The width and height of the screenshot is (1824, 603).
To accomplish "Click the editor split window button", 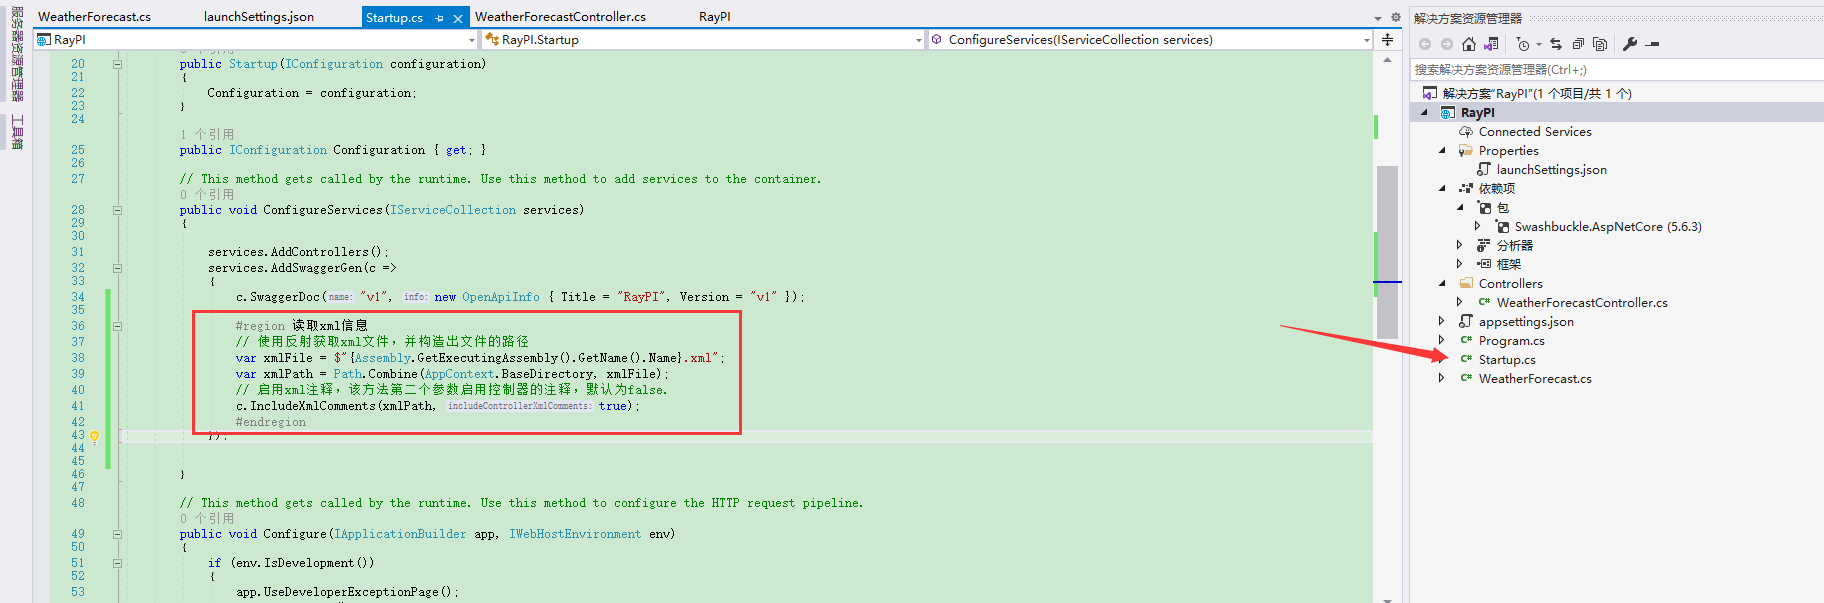I will 1387,40.
